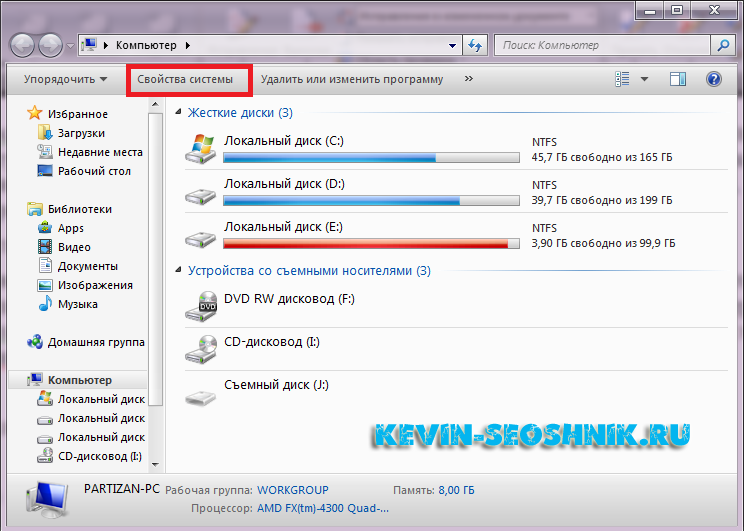Select Local Disk (D:) drive icon
The width and height of the screenshot is (744, 531).
point(201,192)
